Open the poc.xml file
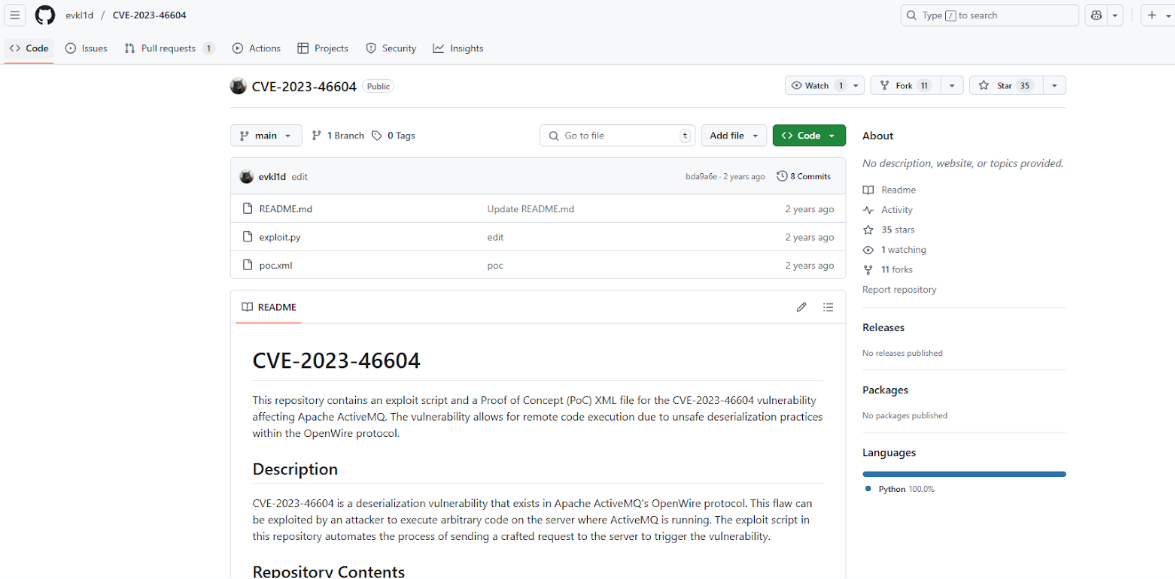 click(275, 265)
